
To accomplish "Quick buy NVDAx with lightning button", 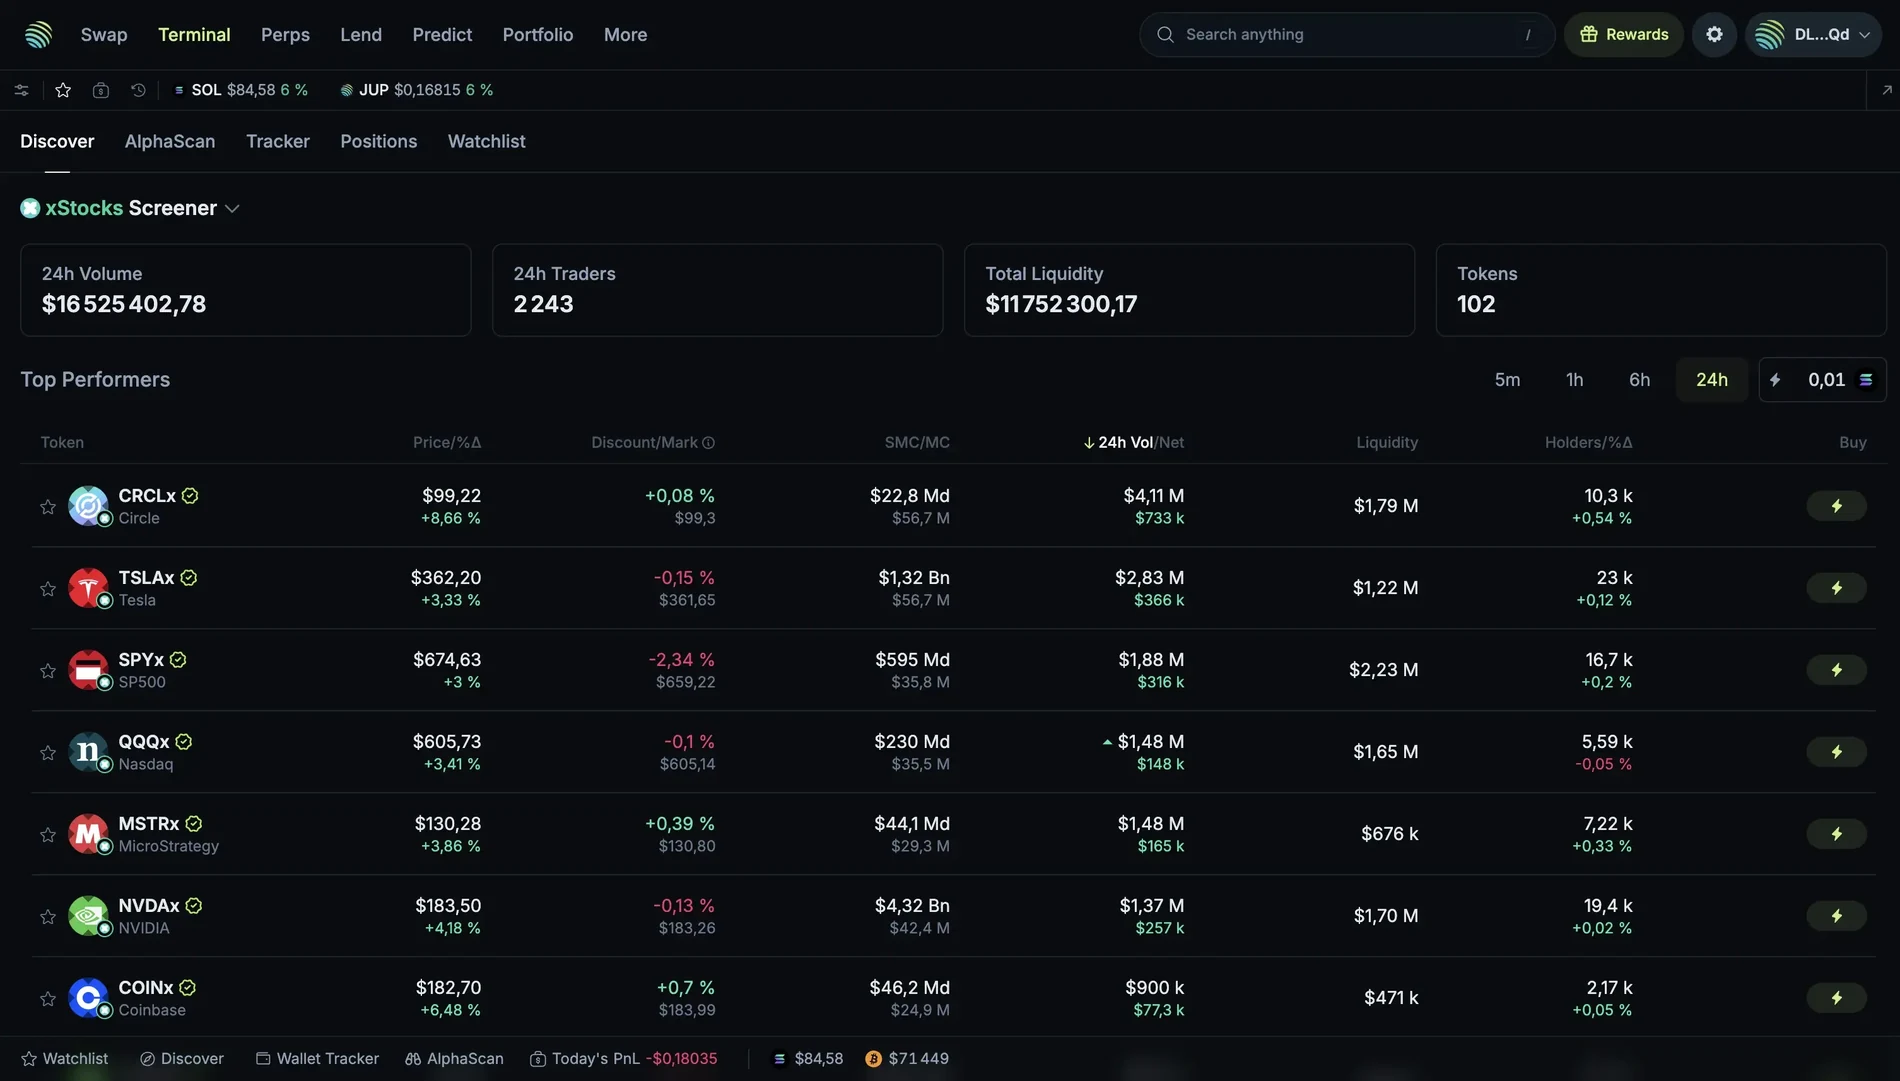I will (x=1836, y=916).
